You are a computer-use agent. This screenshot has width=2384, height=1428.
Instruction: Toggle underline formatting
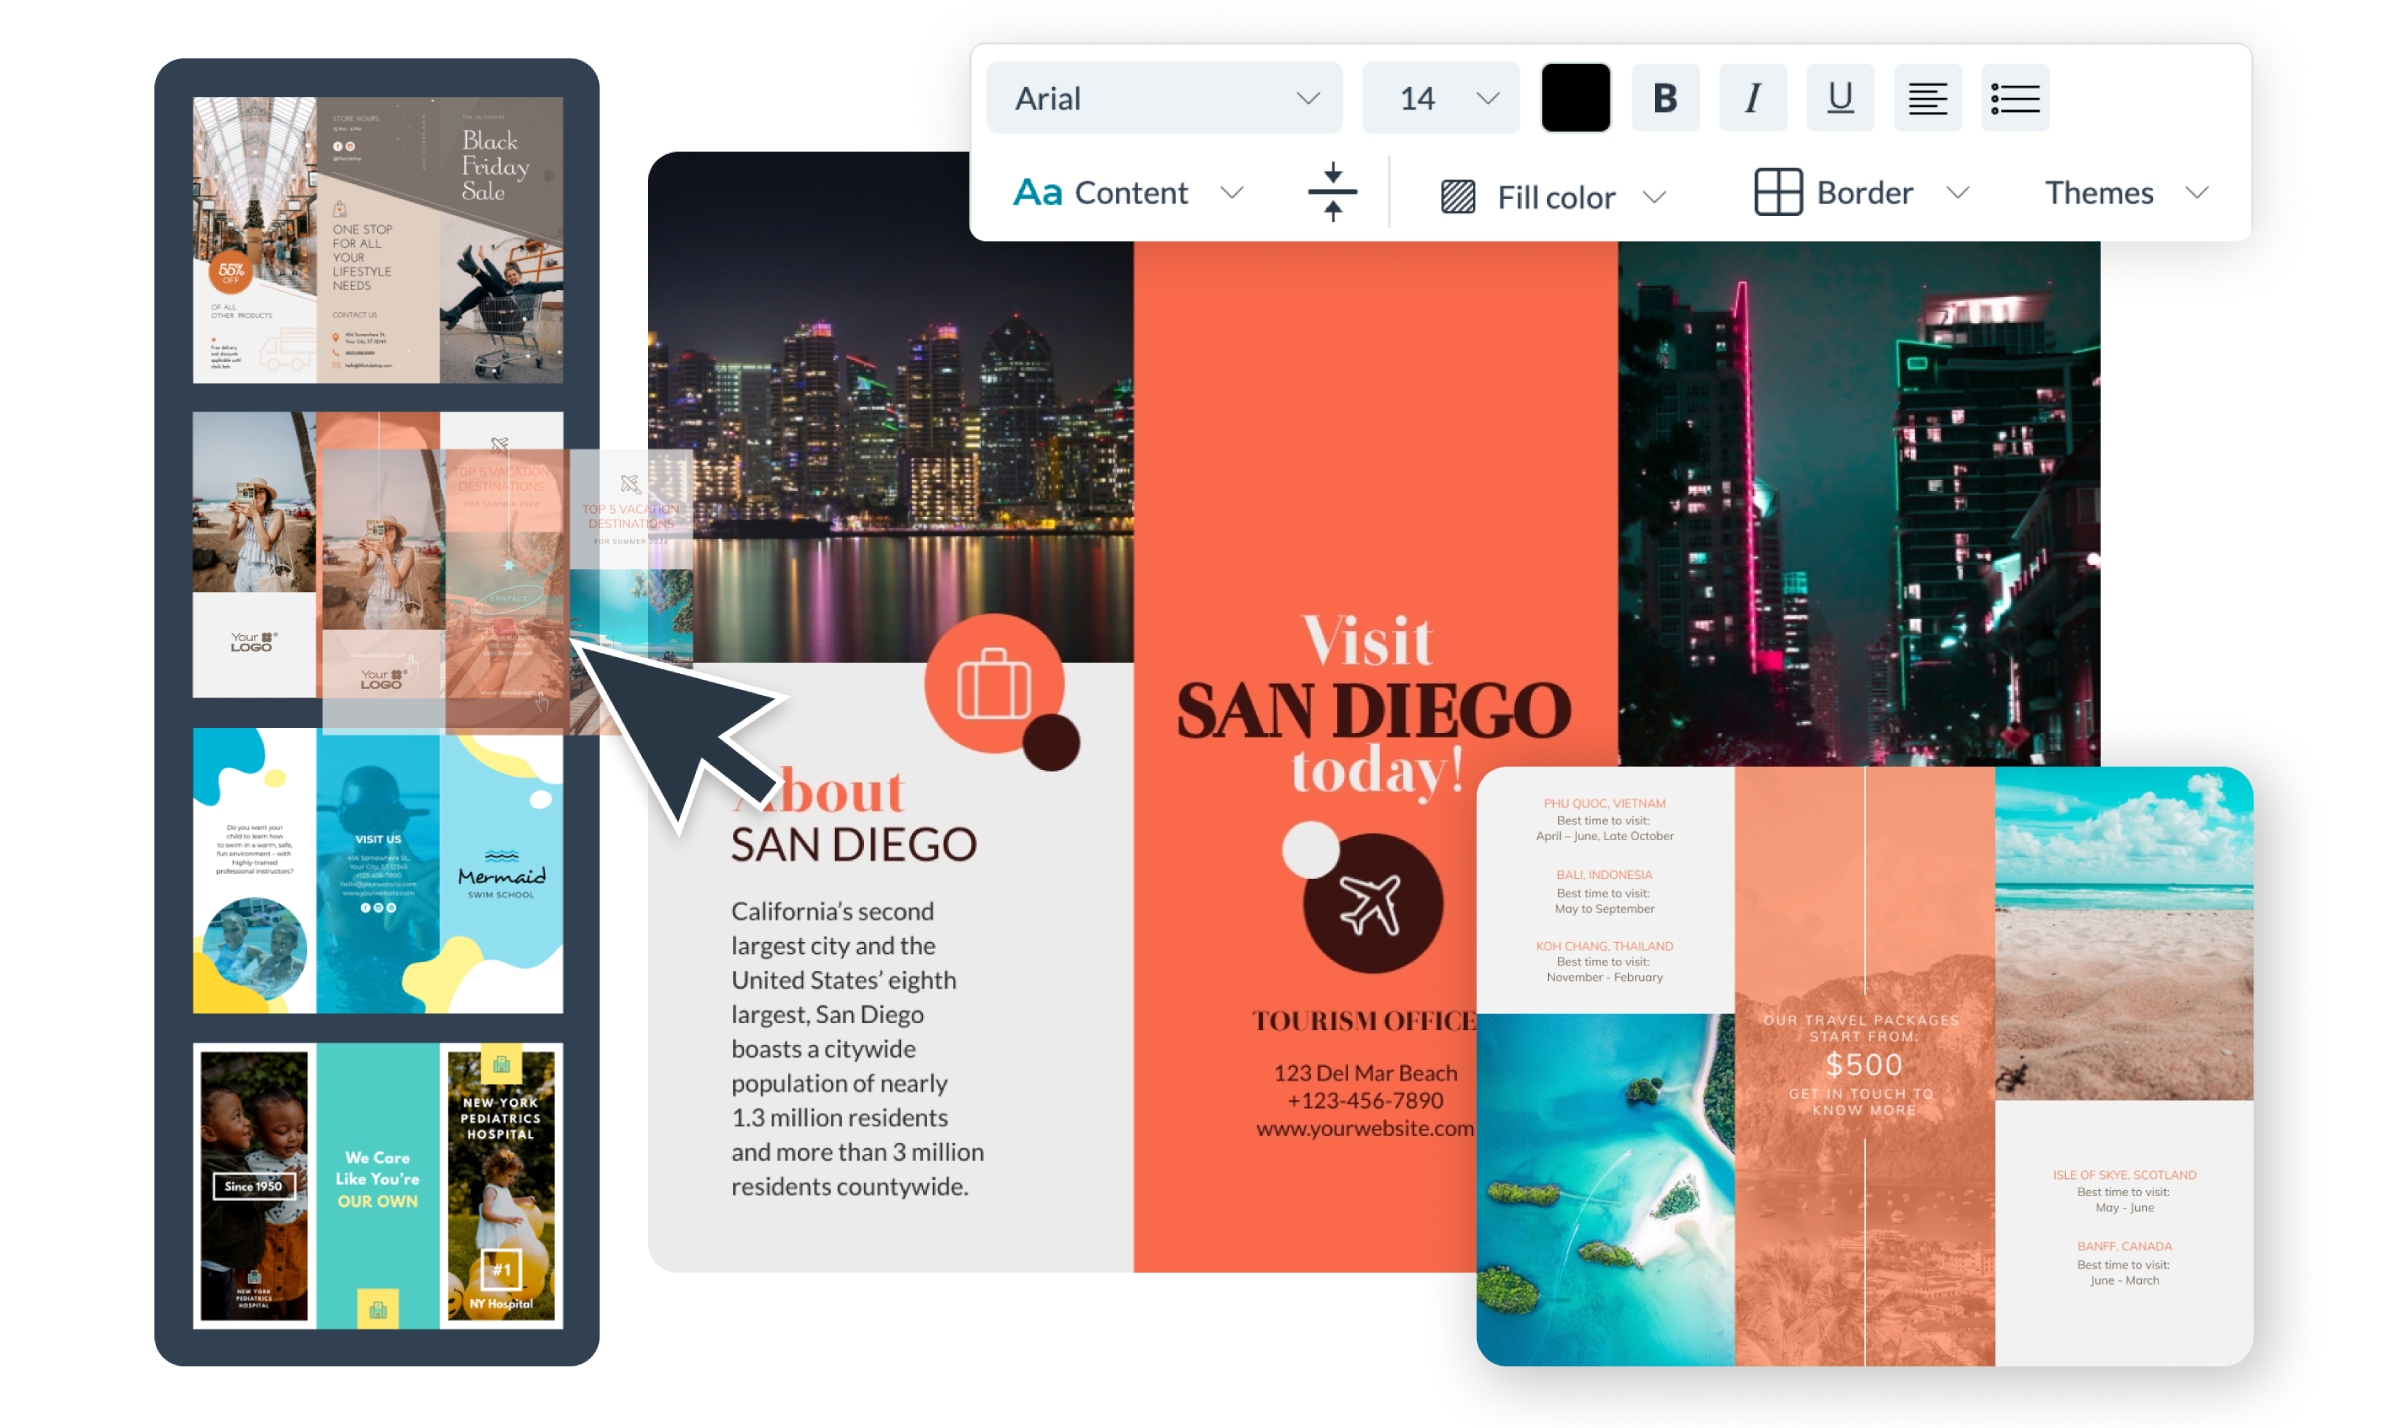tap(1839, 97)
